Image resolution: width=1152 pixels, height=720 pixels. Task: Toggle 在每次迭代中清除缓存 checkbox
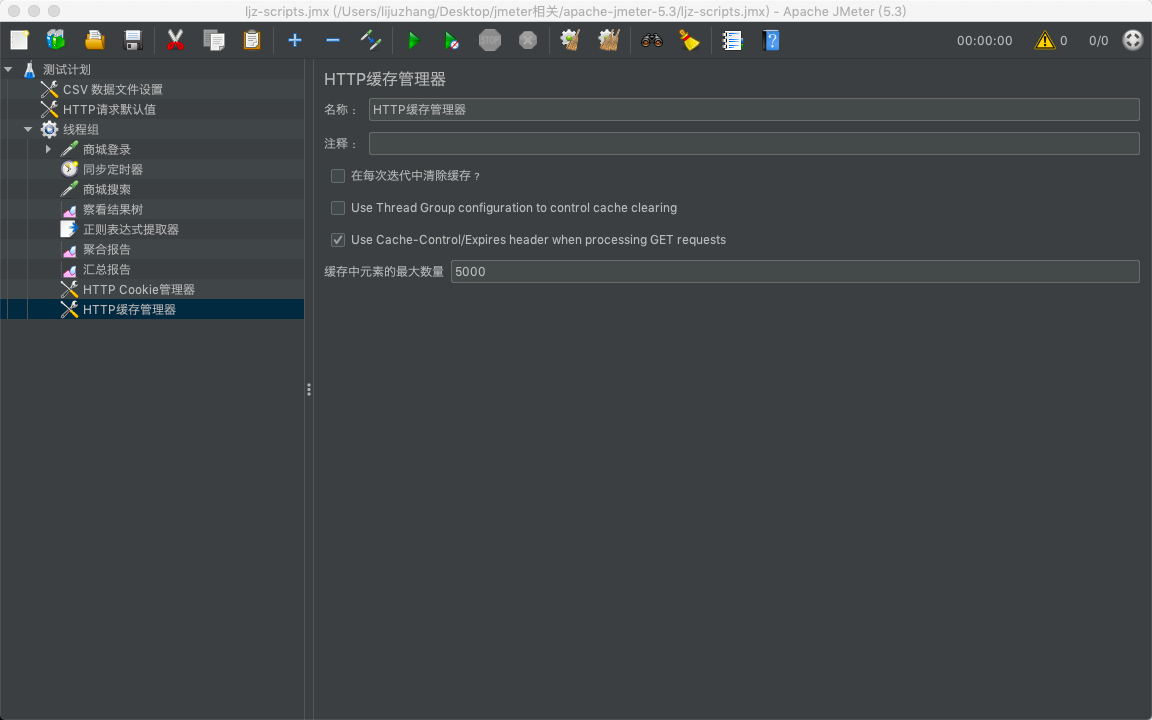338,176
